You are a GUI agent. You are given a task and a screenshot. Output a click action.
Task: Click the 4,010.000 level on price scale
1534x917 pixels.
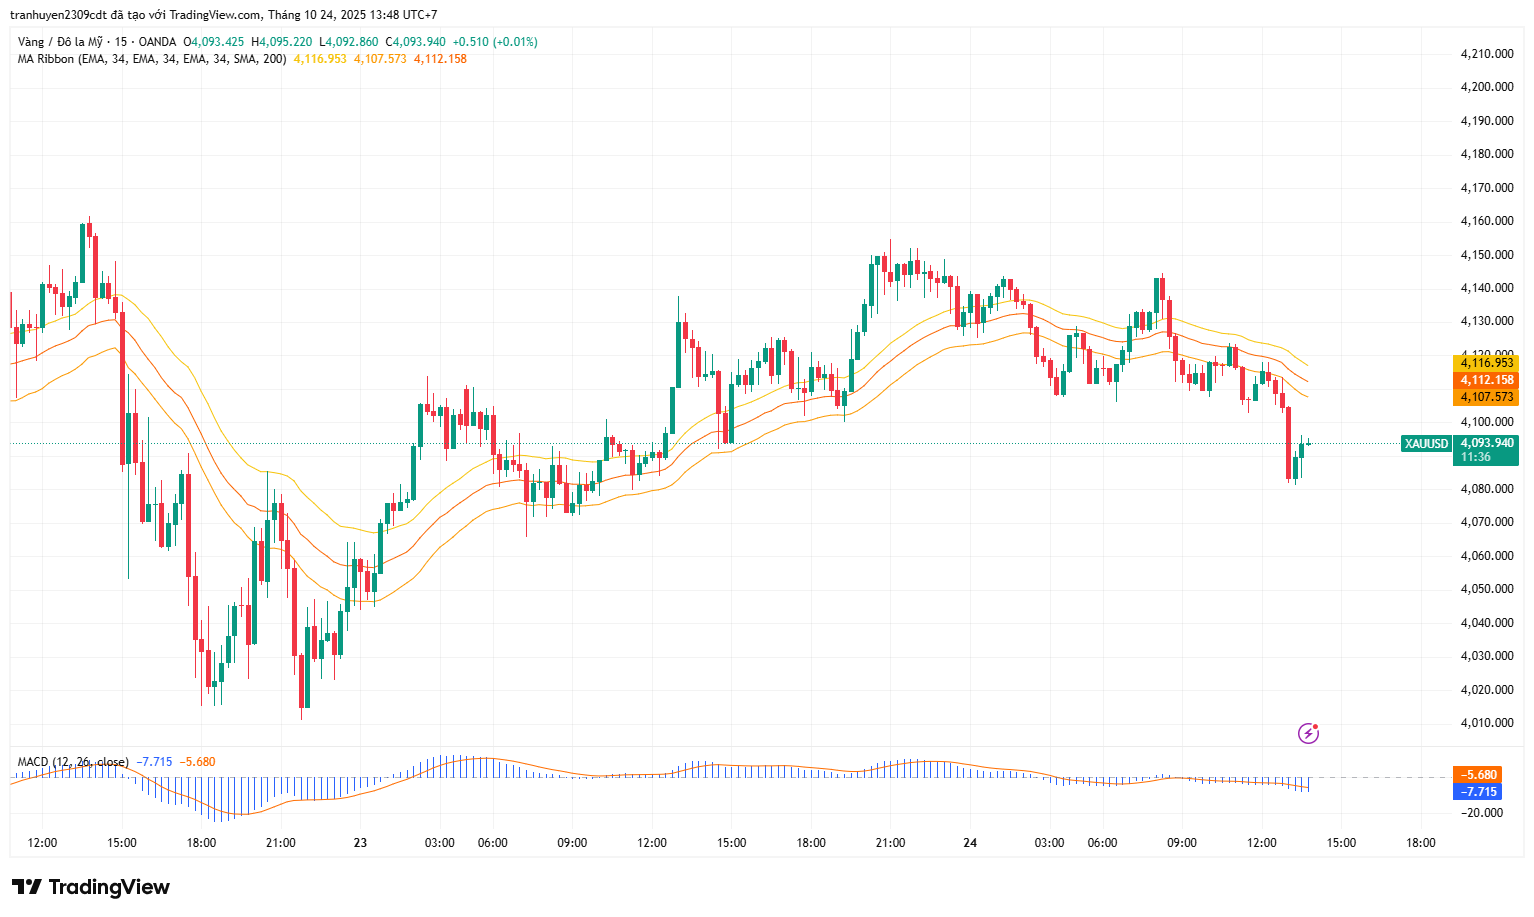click(x=1486, y=723)
